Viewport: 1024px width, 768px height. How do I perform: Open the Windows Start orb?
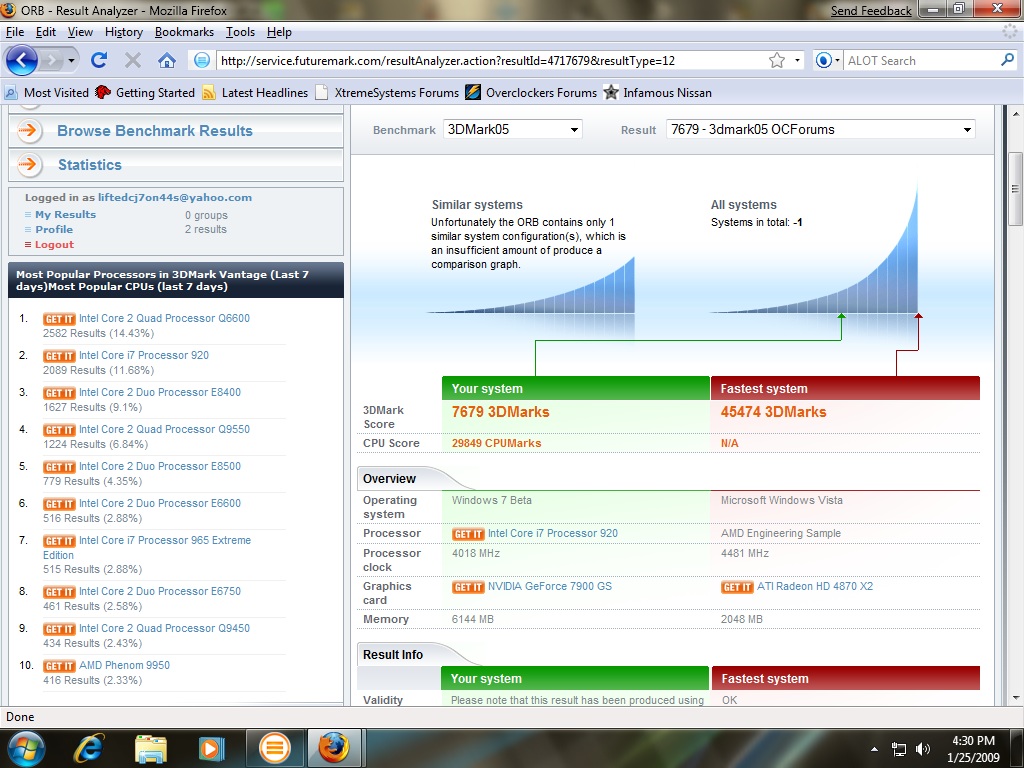pos(25,748)
